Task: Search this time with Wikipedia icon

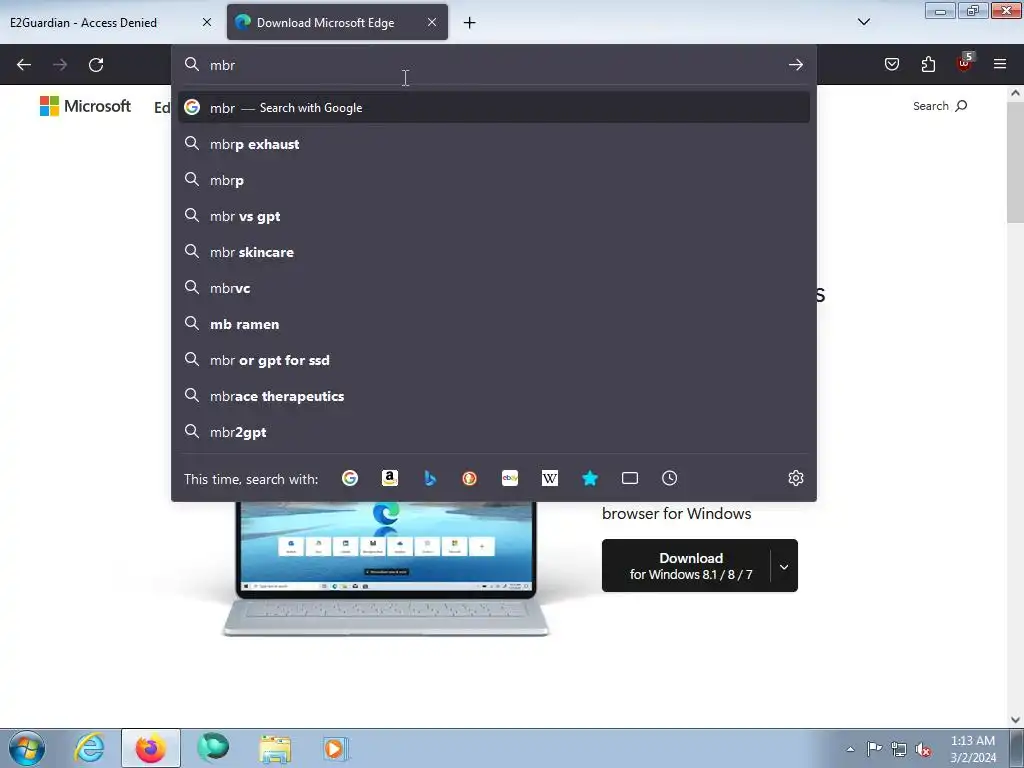Action: point(550,478)
